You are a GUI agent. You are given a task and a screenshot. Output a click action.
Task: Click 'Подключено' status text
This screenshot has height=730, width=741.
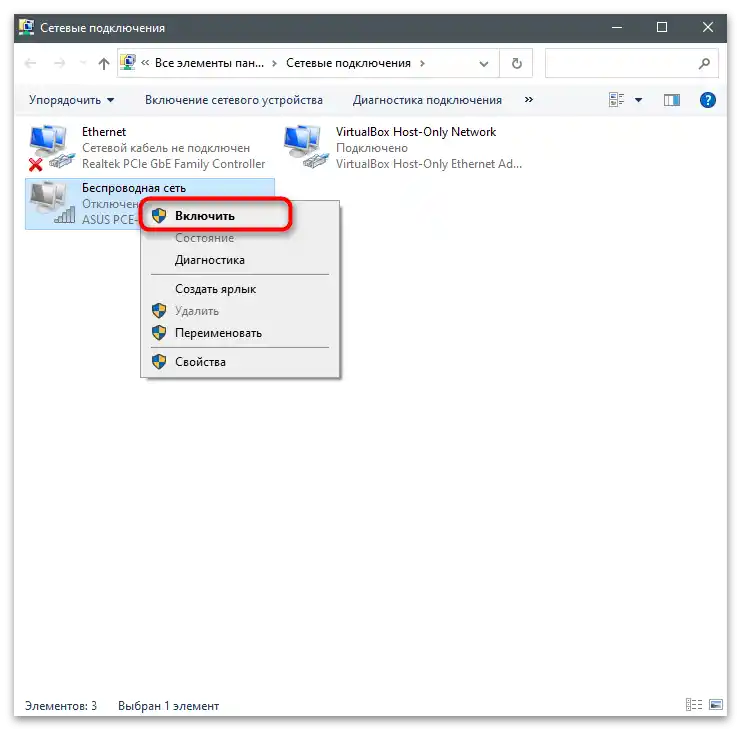372,148
